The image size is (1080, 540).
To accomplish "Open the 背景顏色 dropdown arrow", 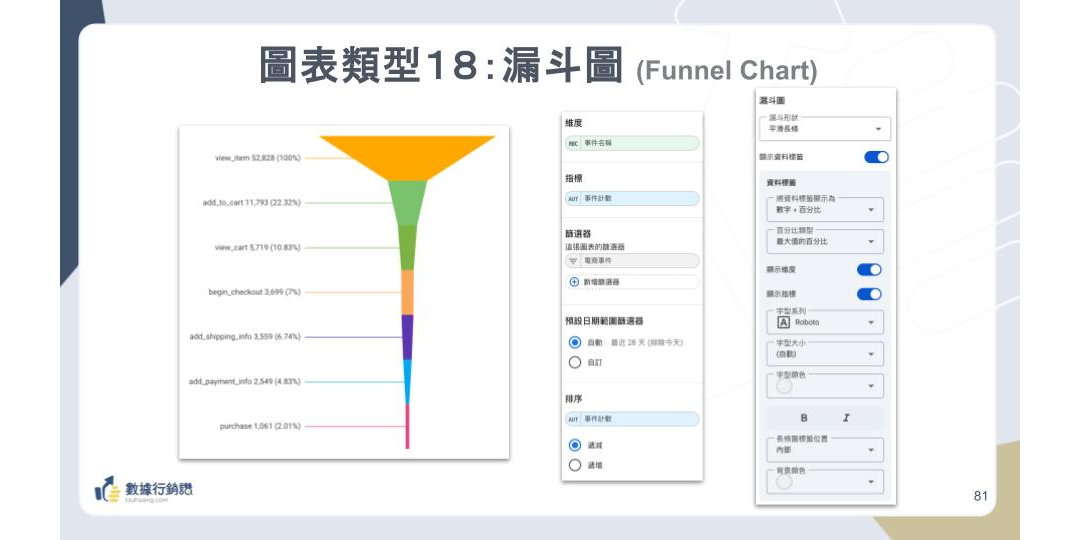I will pos(871,482).
